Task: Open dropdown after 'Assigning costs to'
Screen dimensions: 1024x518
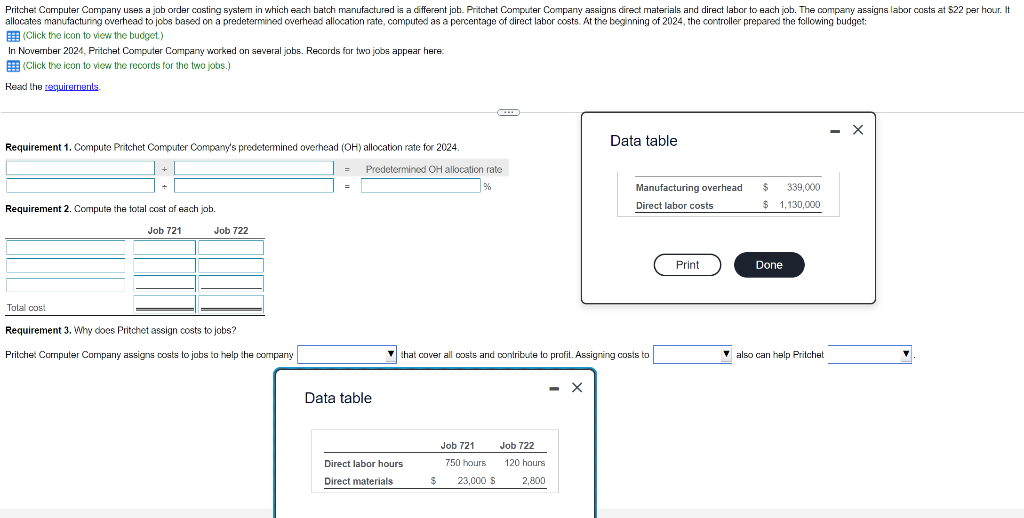Action: [692, 355]
